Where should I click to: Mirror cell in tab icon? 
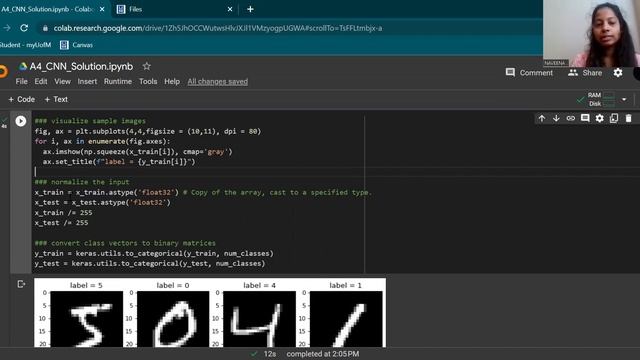pos(614,118)
